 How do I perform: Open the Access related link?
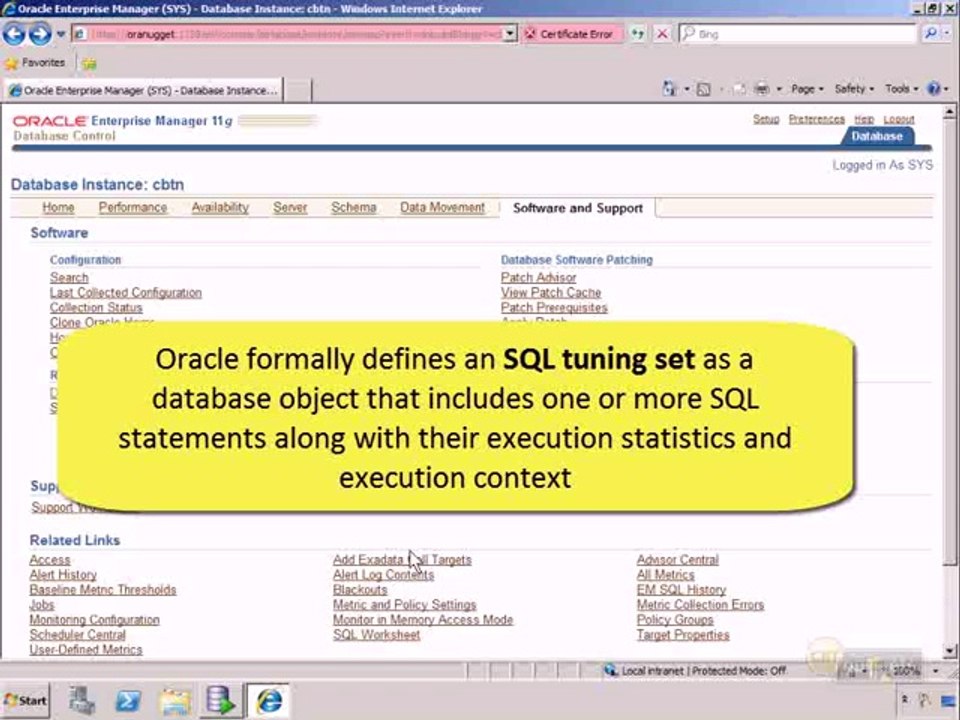pyautogui.click(x=50, y=560)
